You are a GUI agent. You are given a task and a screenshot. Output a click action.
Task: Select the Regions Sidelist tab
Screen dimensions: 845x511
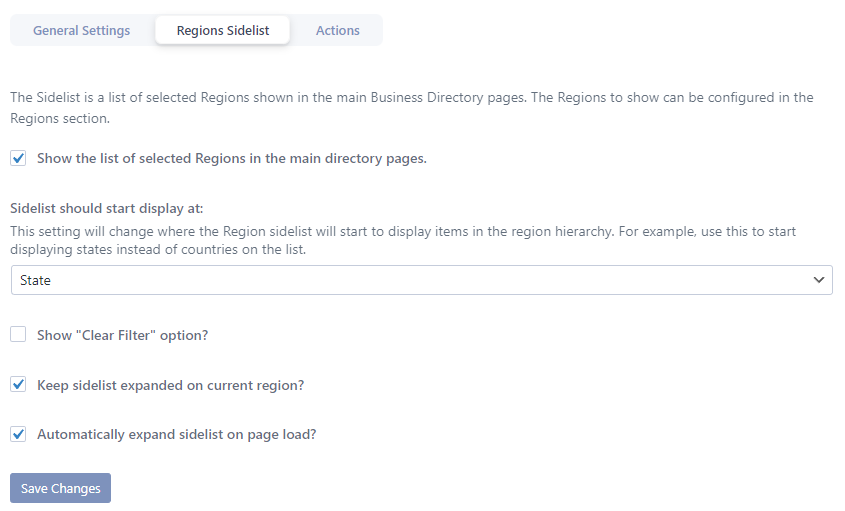point(223,31)
